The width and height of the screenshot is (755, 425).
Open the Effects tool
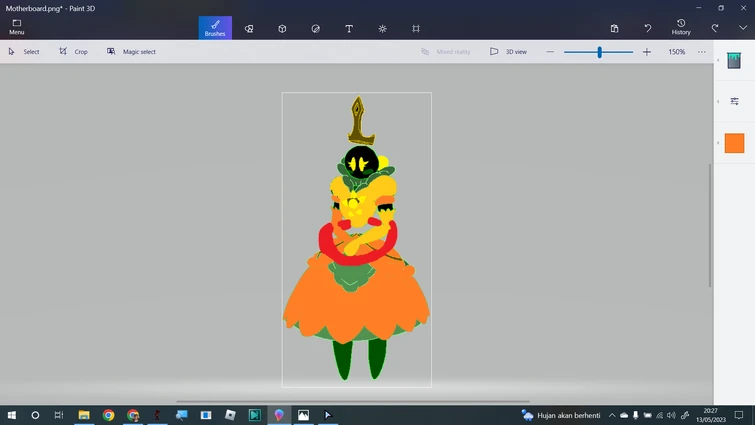382,29
